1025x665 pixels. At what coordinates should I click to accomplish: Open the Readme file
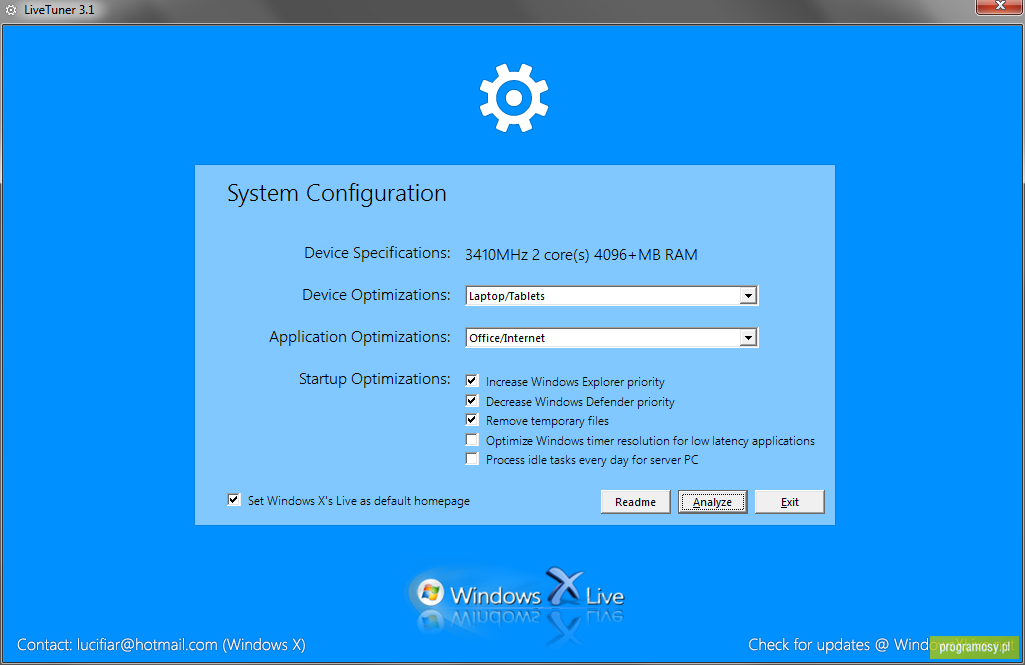point(635,502)
